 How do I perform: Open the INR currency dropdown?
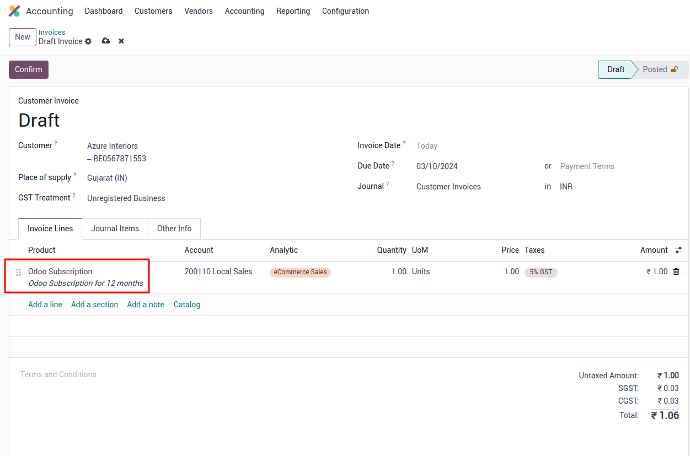point(566,187)
